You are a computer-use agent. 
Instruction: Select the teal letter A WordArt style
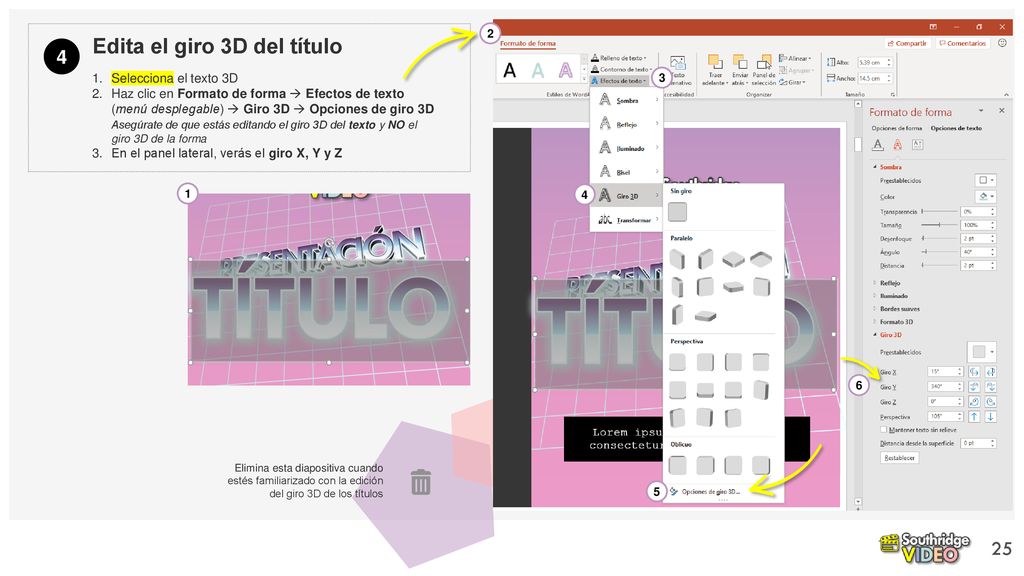tap(537, 70)
